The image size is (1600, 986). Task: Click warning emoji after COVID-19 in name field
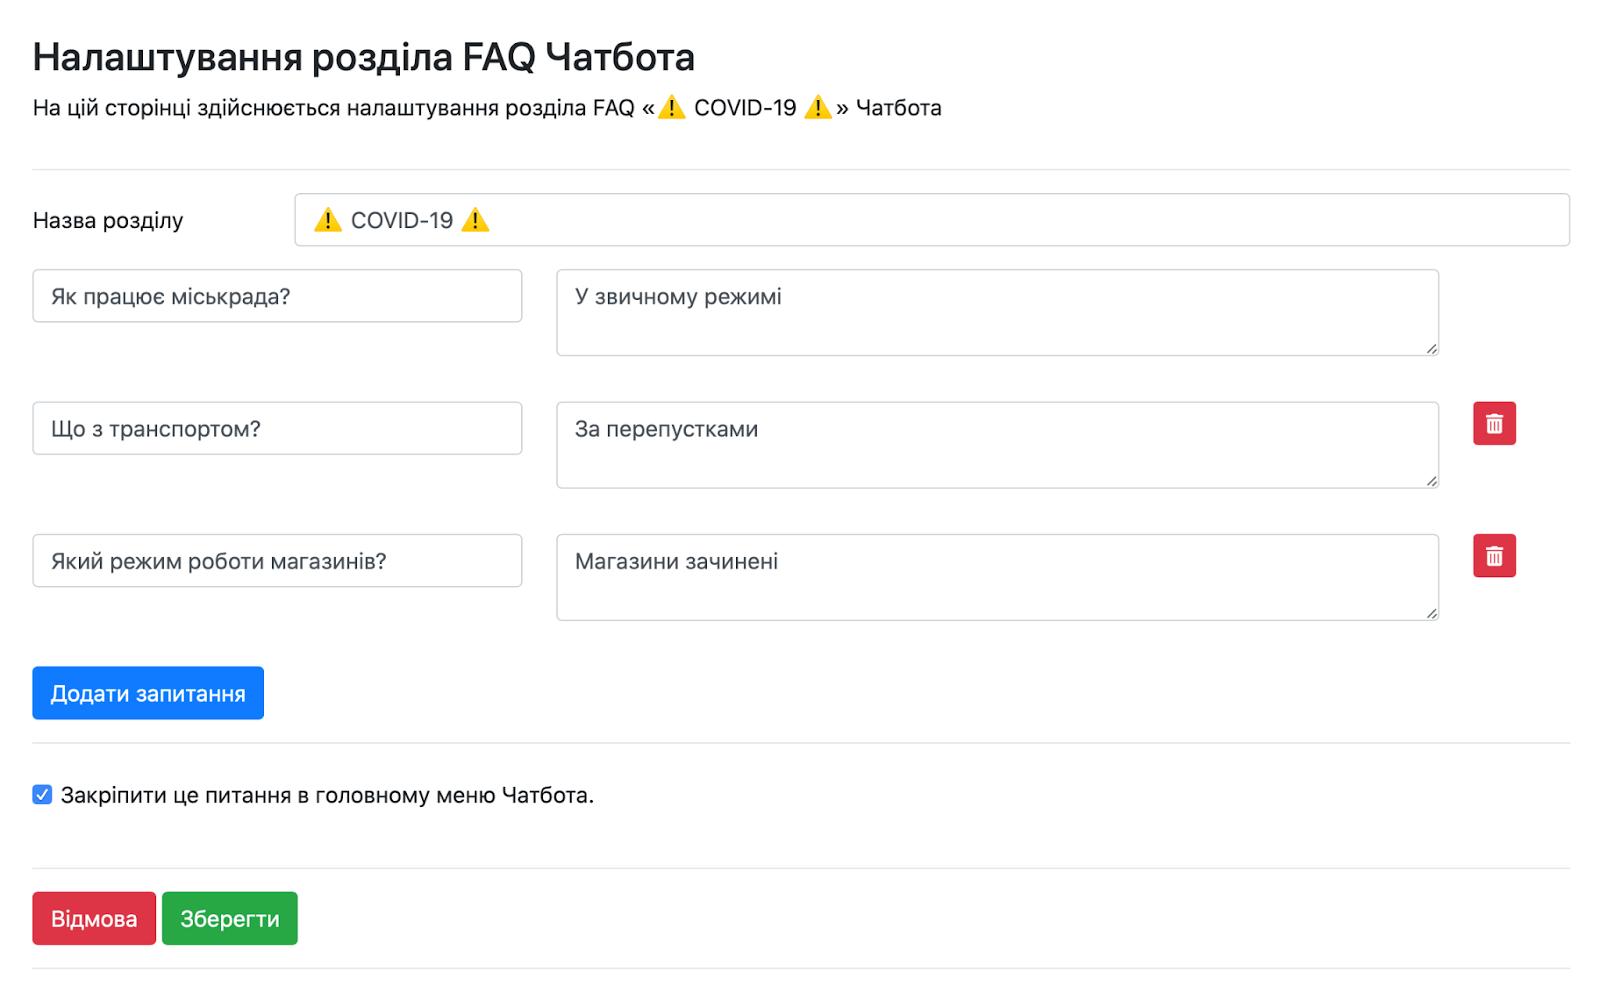[475, 220]
